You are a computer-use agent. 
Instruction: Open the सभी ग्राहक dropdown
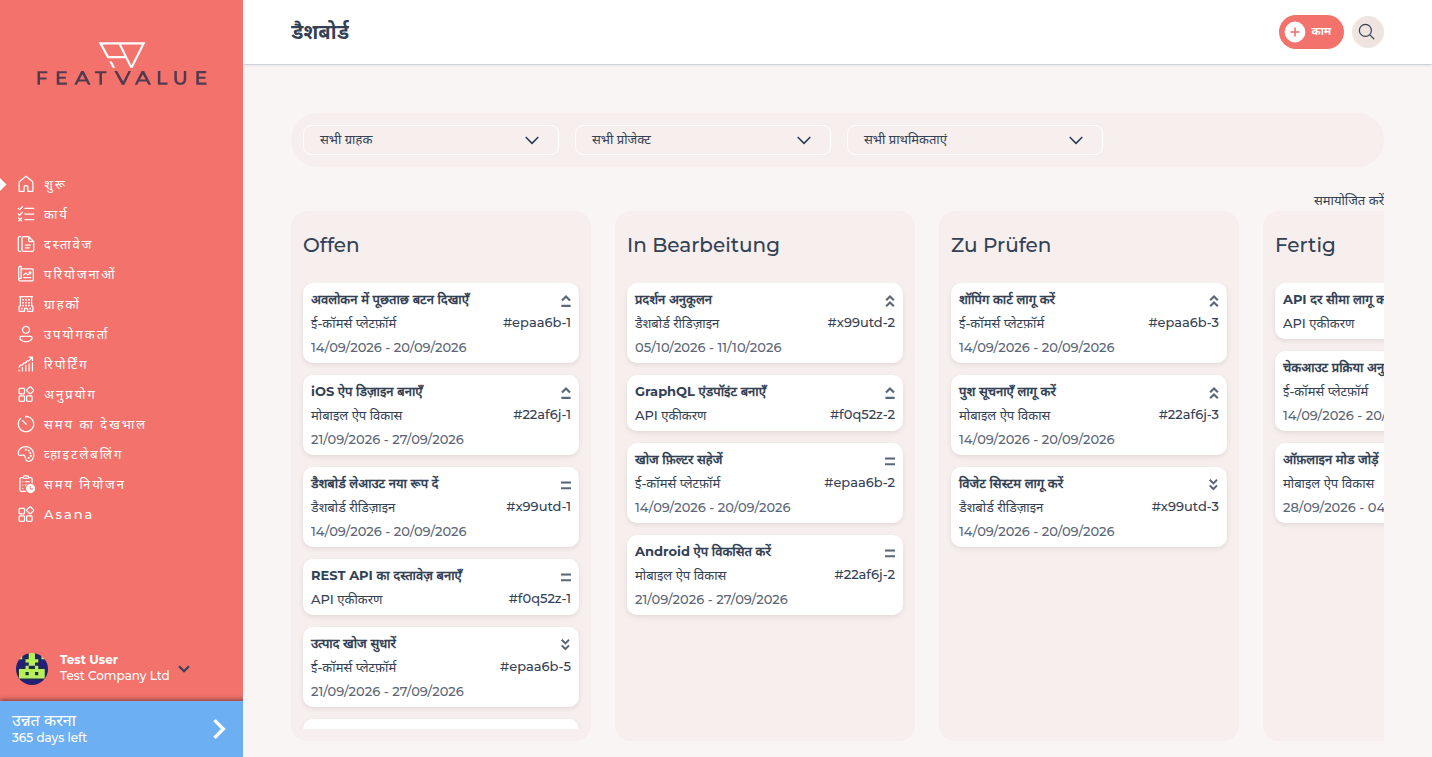click(x=431, y=140)
